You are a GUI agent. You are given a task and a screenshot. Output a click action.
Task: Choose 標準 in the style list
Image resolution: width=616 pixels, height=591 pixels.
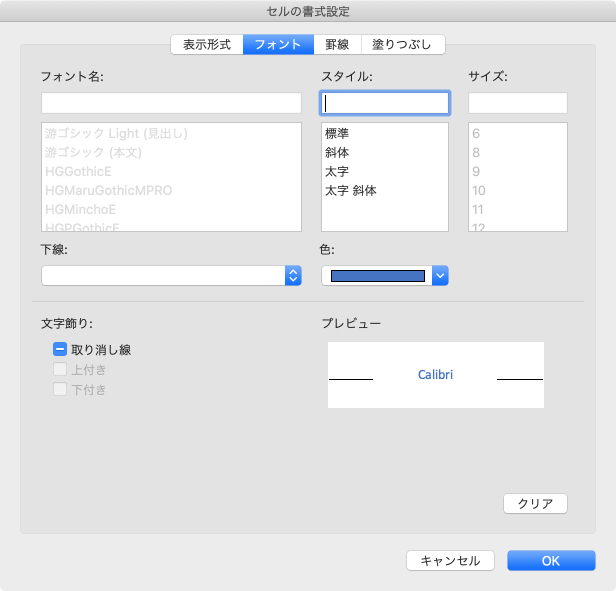pos(337,134)
